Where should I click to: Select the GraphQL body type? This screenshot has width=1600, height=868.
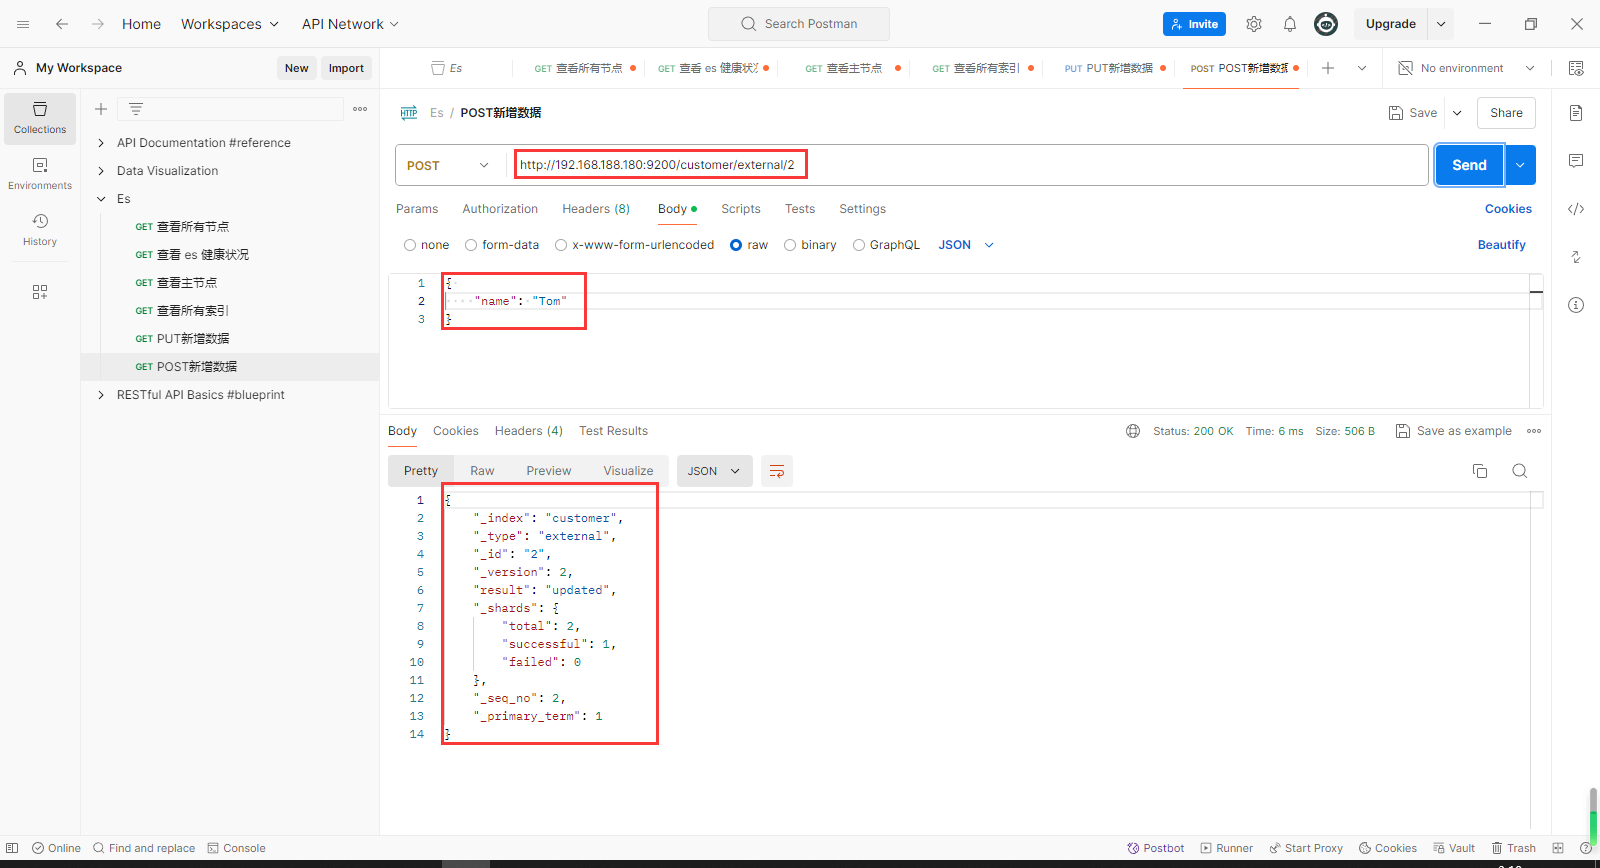[x=859, y=245]
